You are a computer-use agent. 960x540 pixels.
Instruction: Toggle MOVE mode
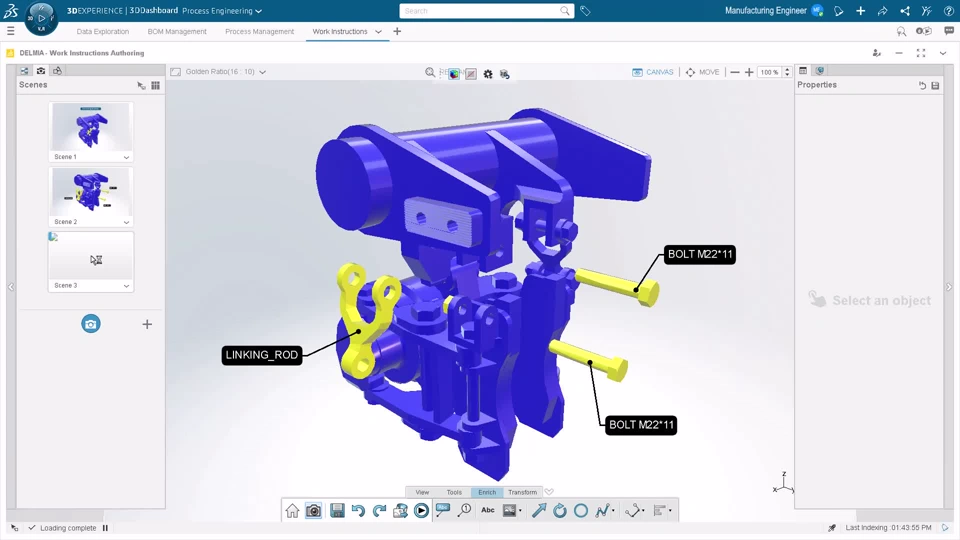702,72
